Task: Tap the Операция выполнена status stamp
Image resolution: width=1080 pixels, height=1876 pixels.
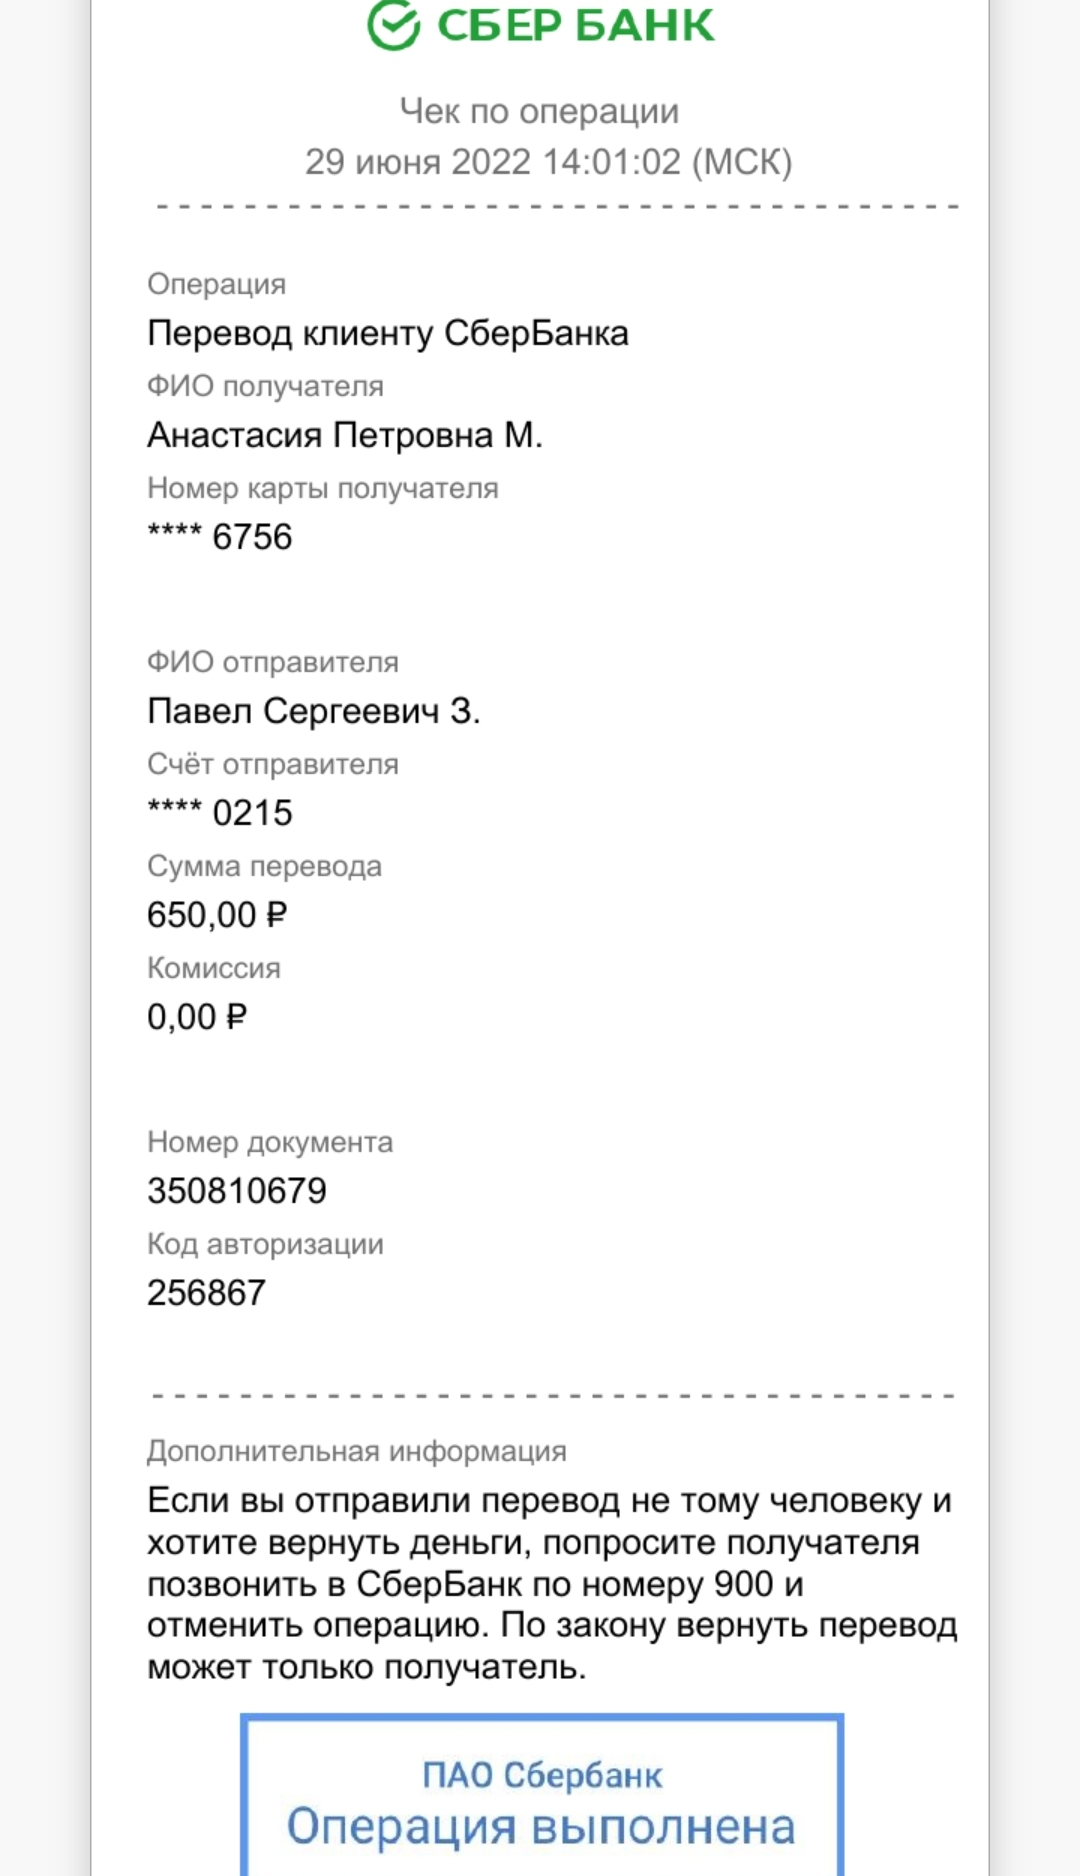Action: point(541,1827)
